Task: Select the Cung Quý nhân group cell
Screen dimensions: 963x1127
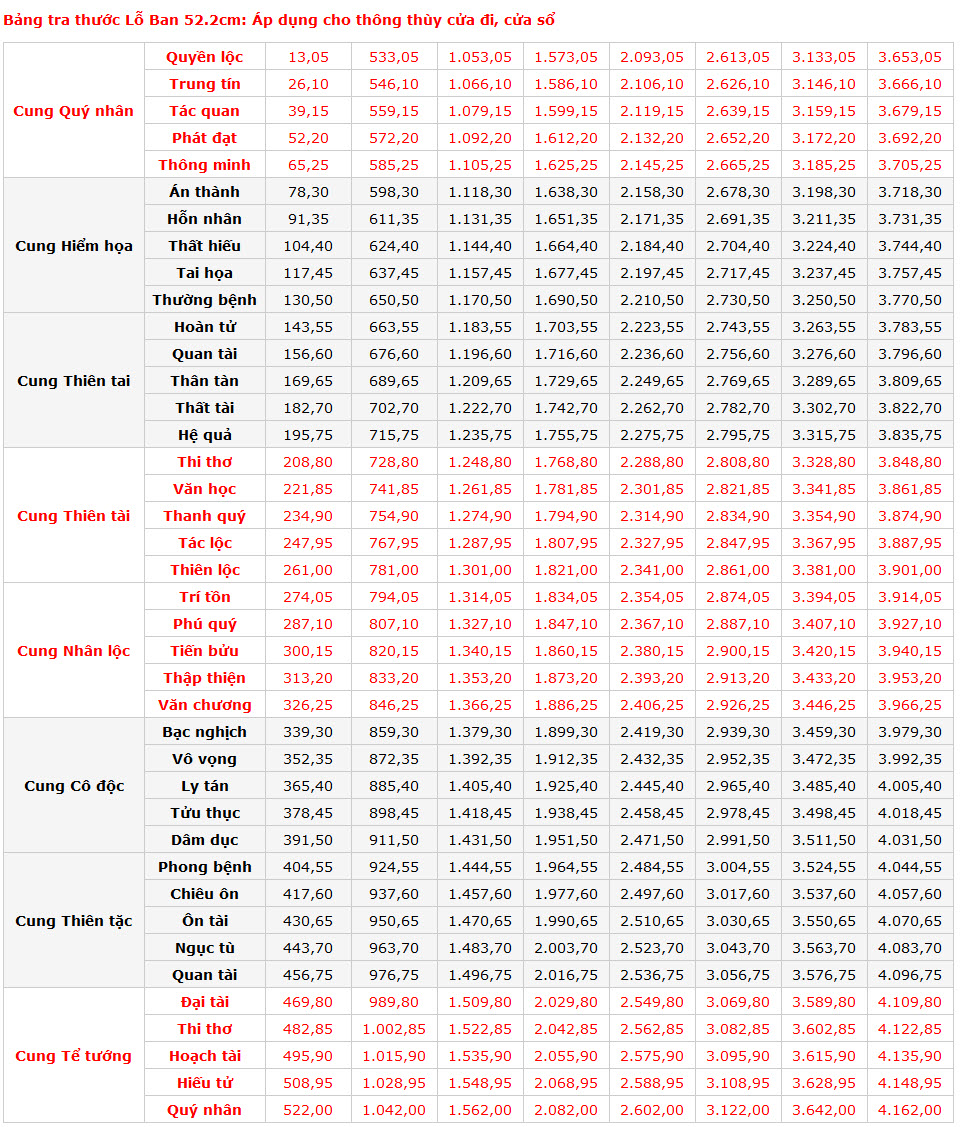Action: pos(73,111)
